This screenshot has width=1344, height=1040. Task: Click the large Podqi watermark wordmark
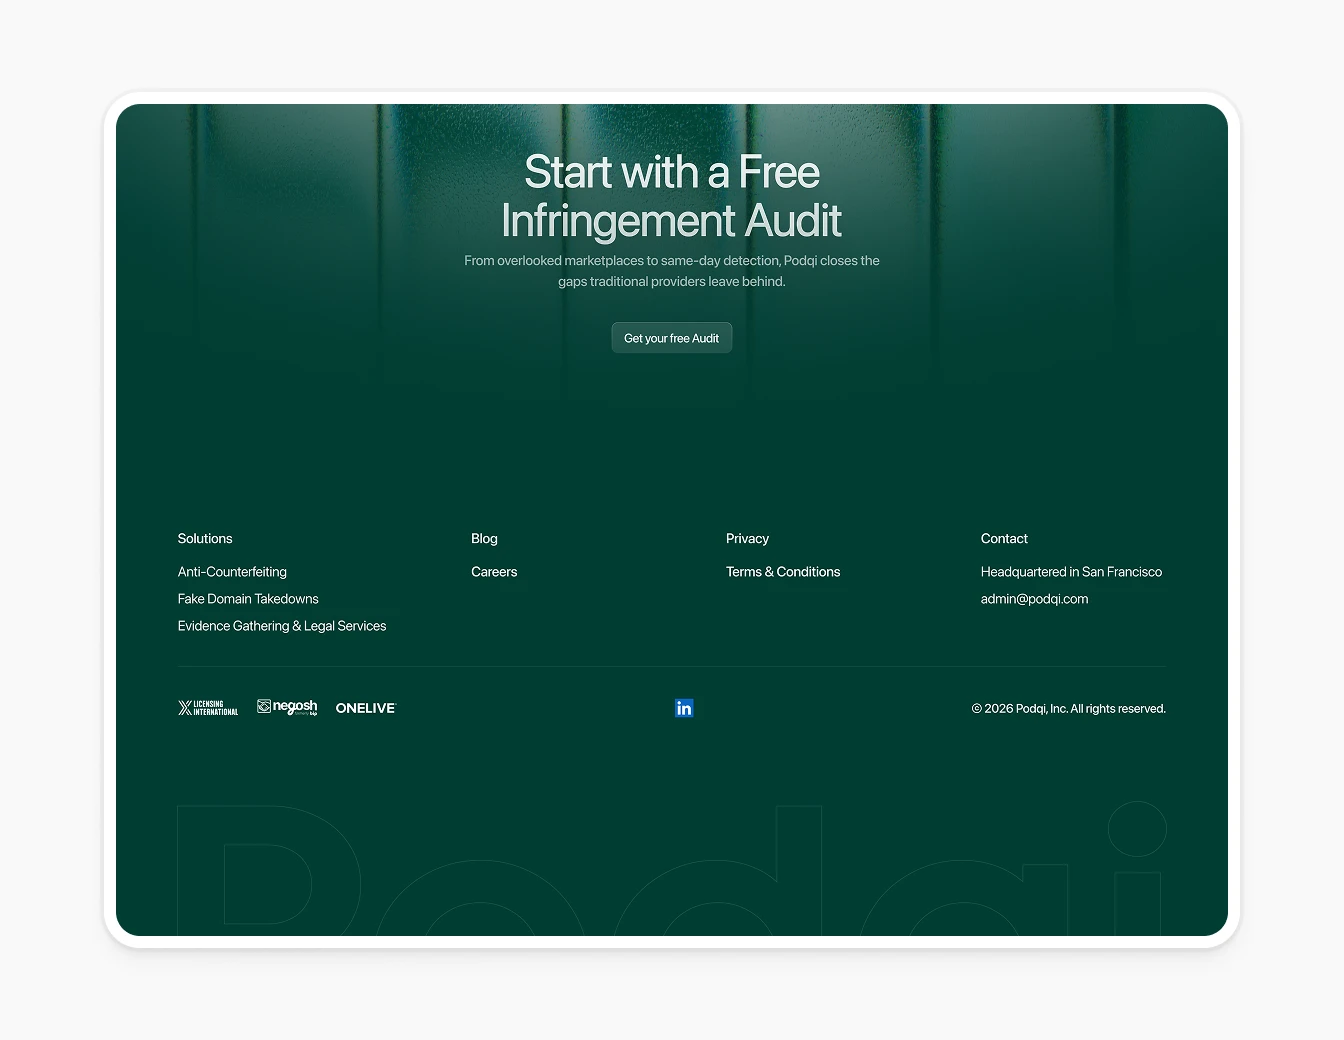(671, 880)
